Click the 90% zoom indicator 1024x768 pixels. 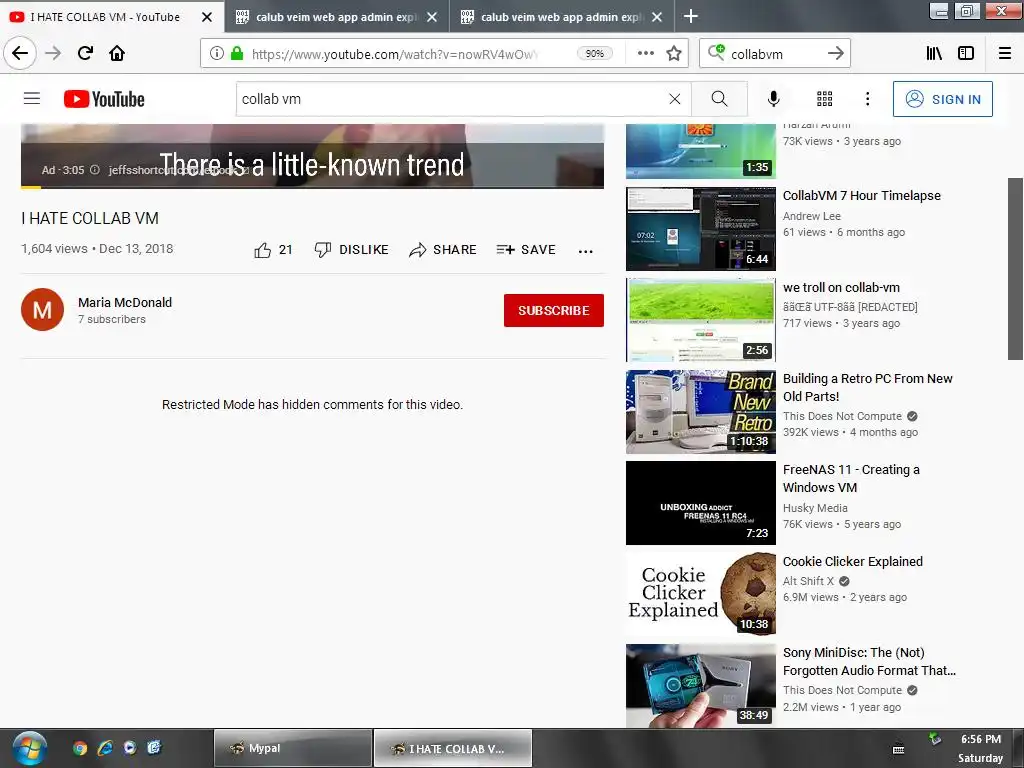point(594,53)
